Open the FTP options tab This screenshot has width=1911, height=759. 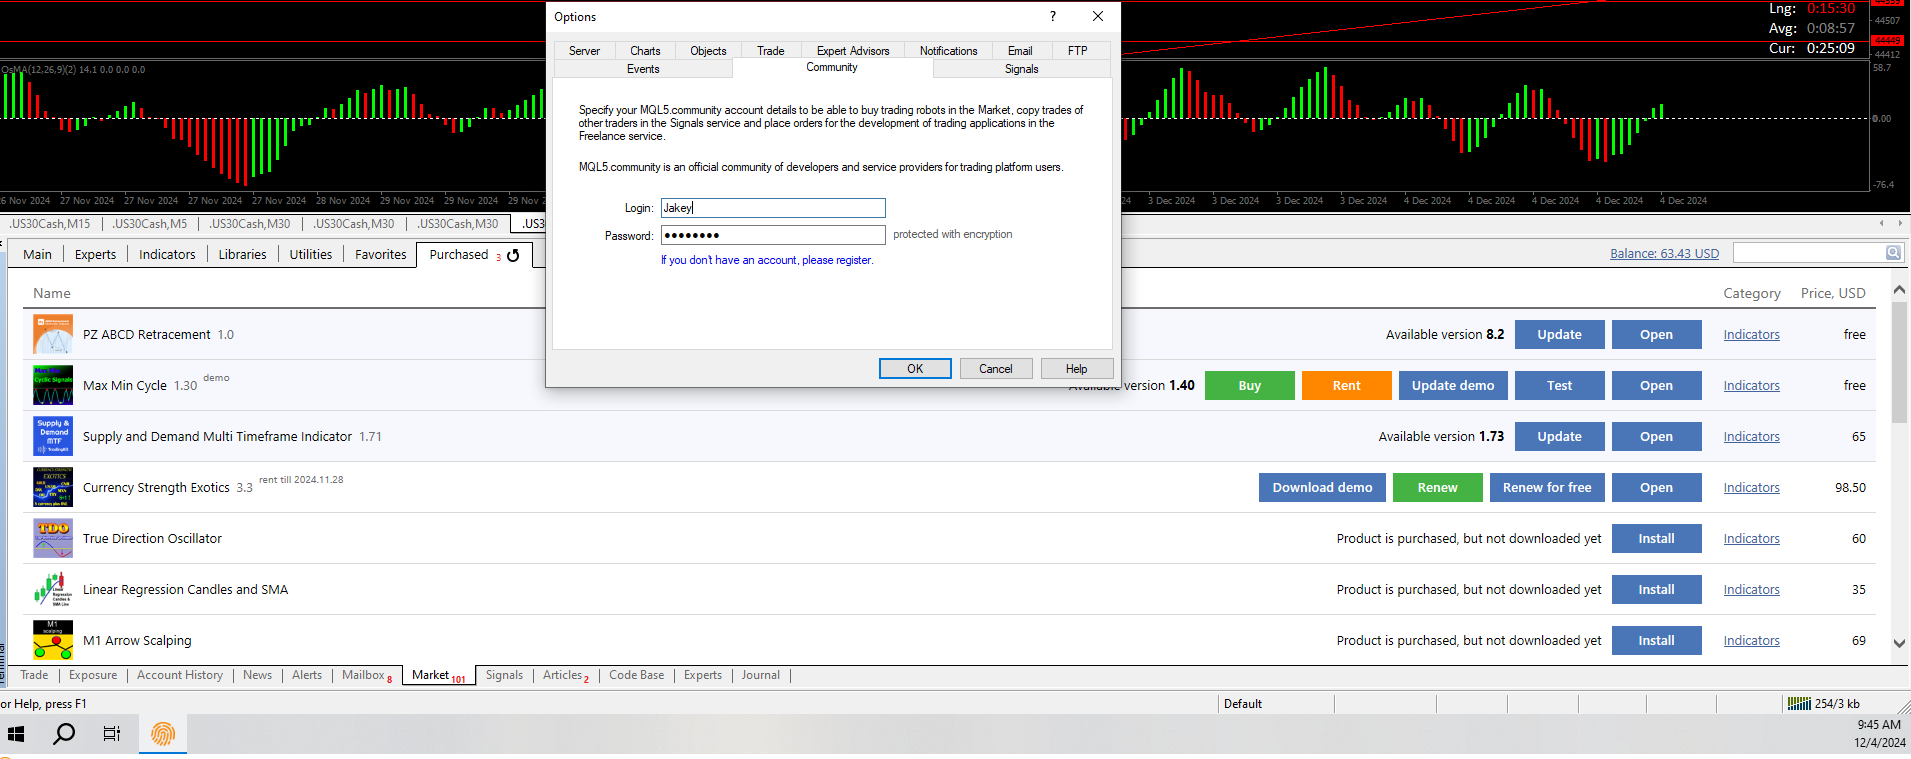(1077, 51)
